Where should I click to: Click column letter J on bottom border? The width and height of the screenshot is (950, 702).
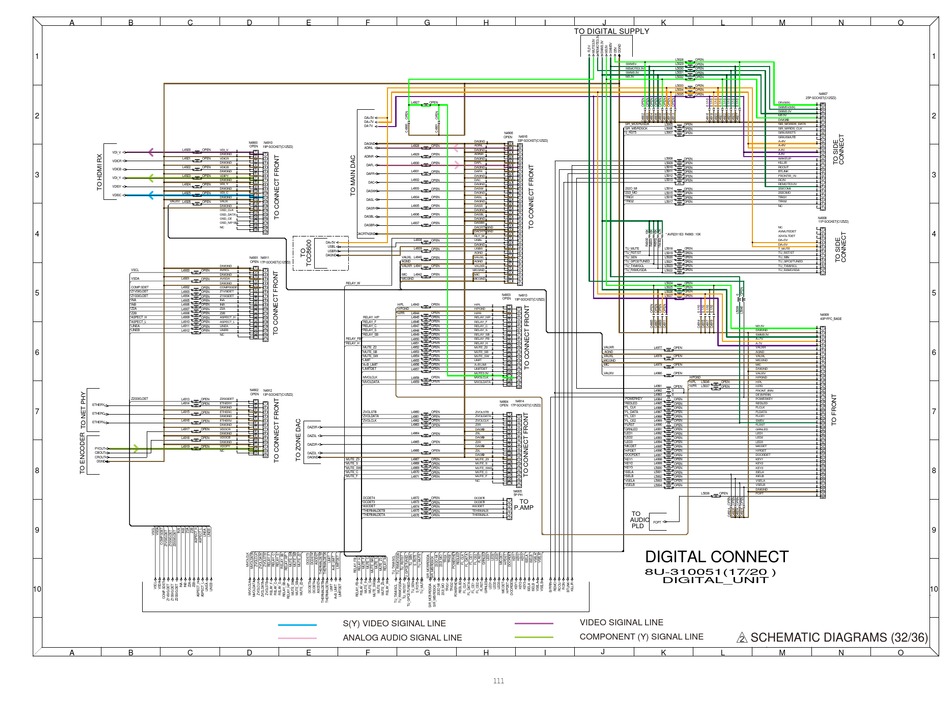[603, 653]
